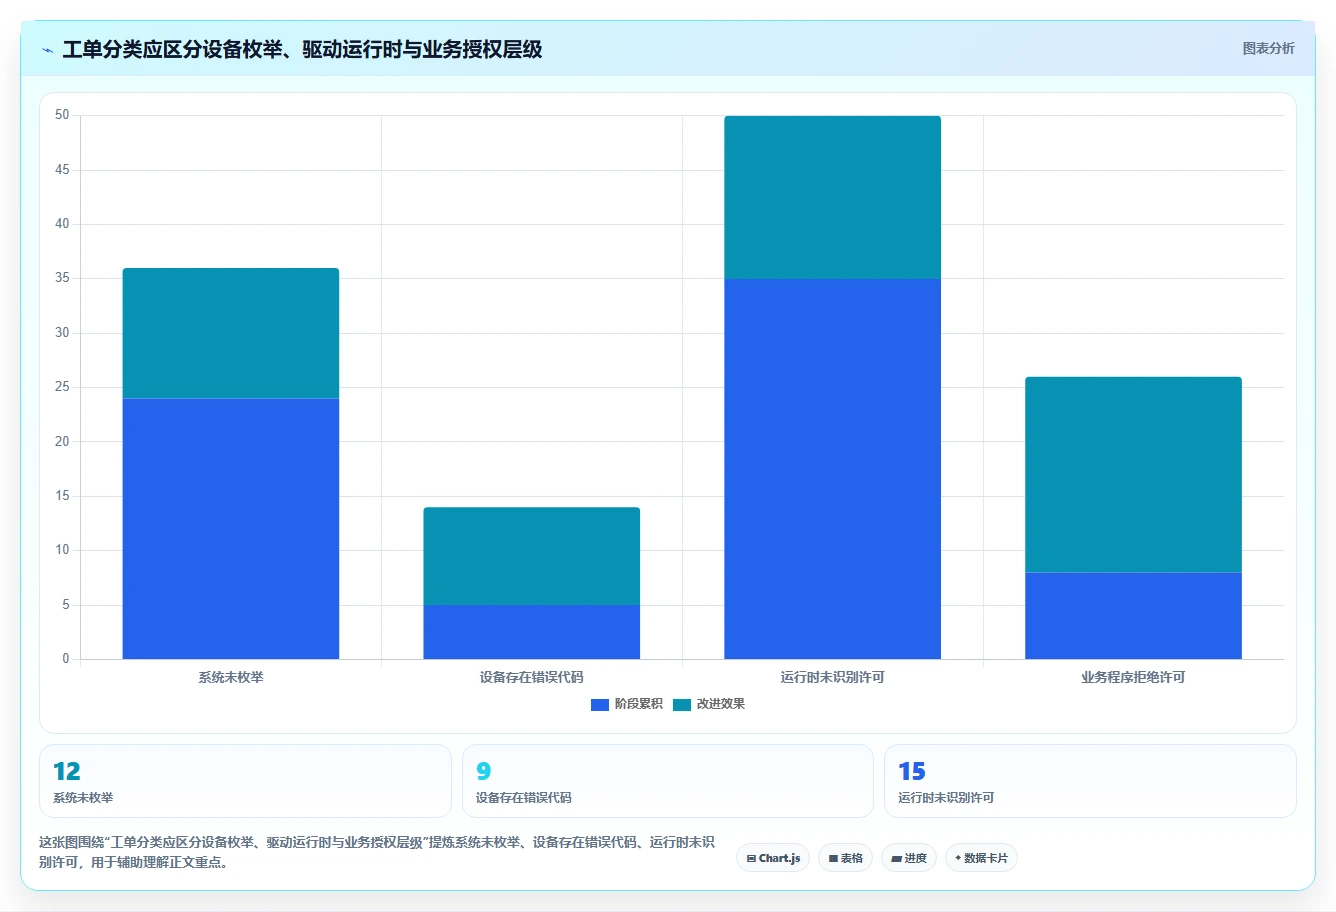1336x912 pixels.
Task: Select the 数据卡片 tag chip
Action: coord(981,858)
